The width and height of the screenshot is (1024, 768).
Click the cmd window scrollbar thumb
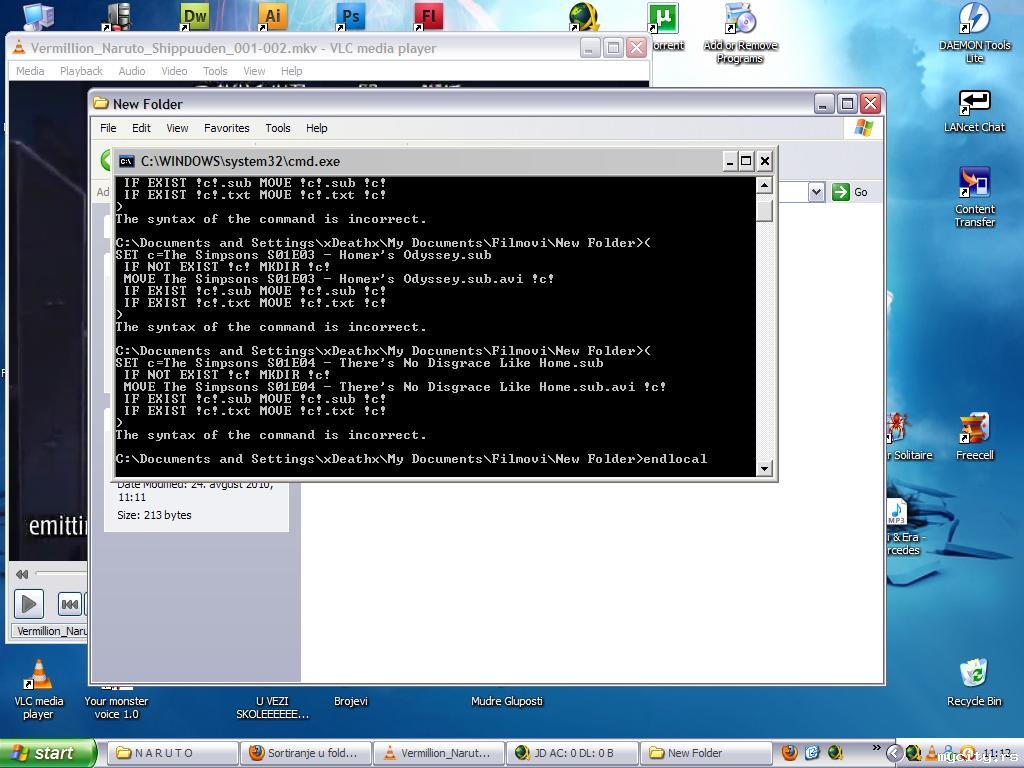click(764, 211)
